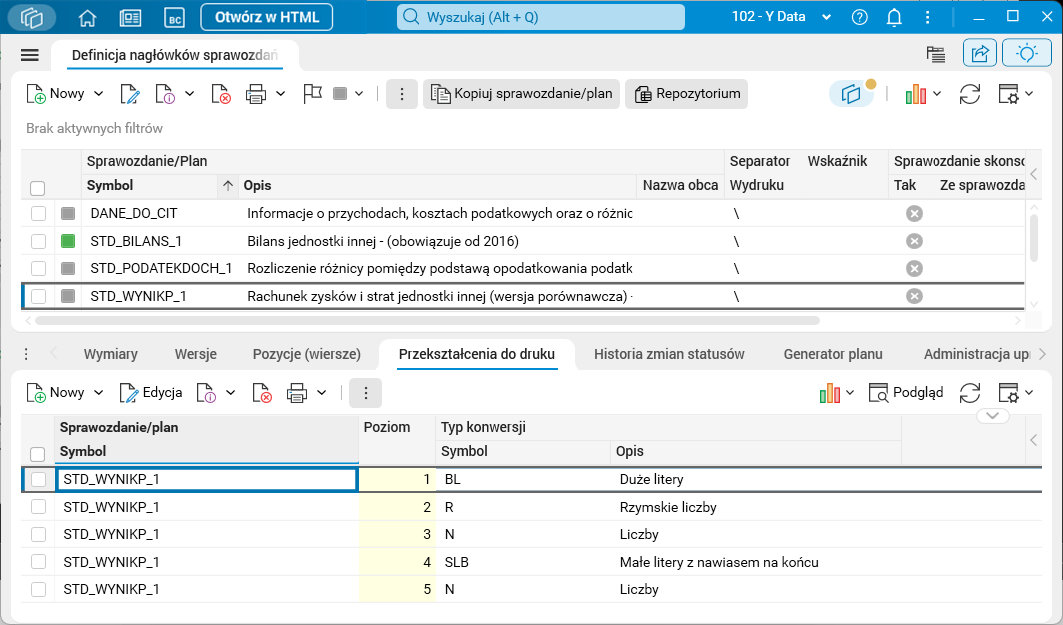Click the application logo icon

tap(32, 18)
